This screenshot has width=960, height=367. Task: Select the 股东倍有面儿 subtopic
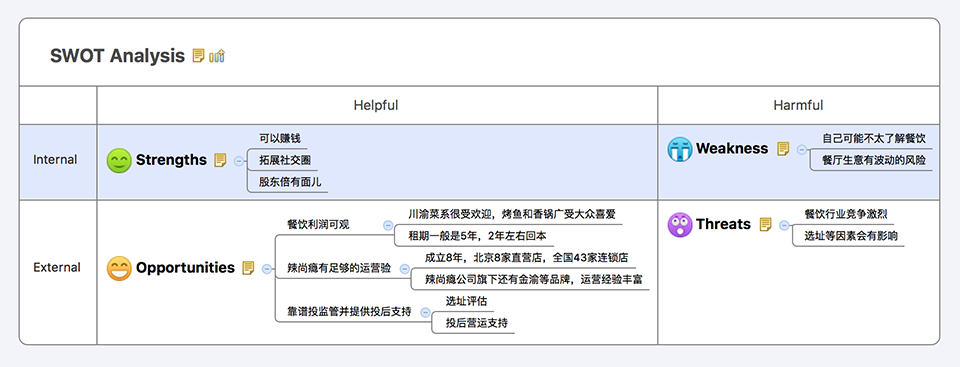[290, 182]
